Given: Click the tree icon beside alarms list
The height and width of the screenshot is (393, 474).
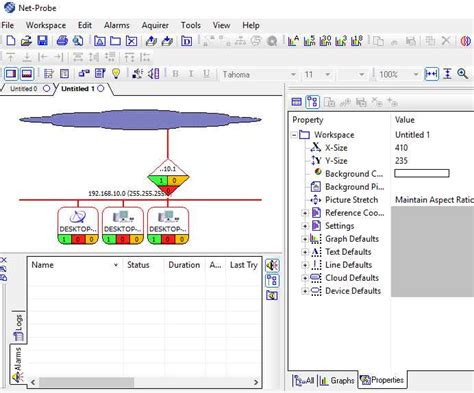Looking at the screenshot, I should point(272,281).
